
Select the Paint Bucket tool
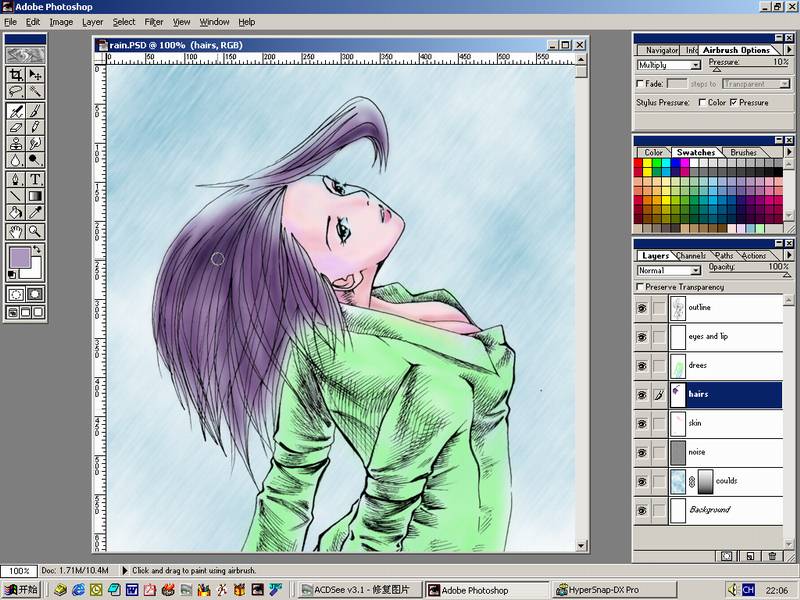pyautogui.click(x=16, y=212)
